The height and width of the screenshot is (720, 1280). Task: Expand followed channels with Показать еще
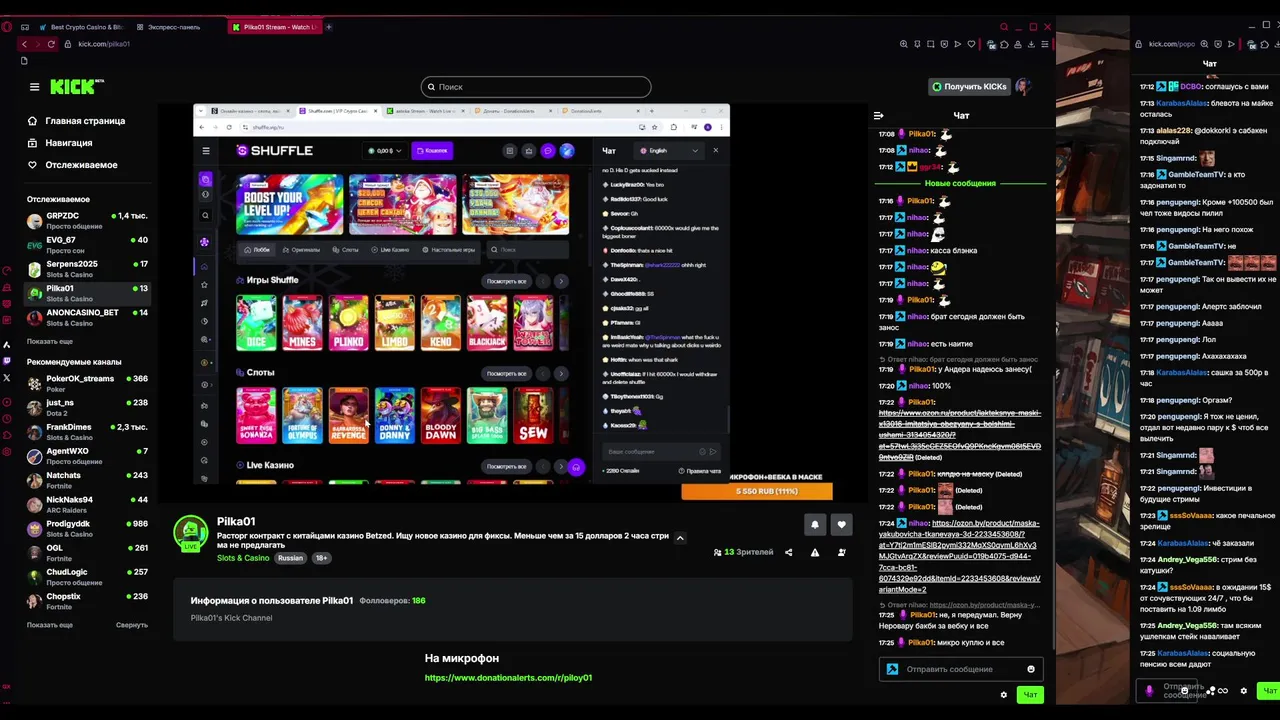[50, 342]
